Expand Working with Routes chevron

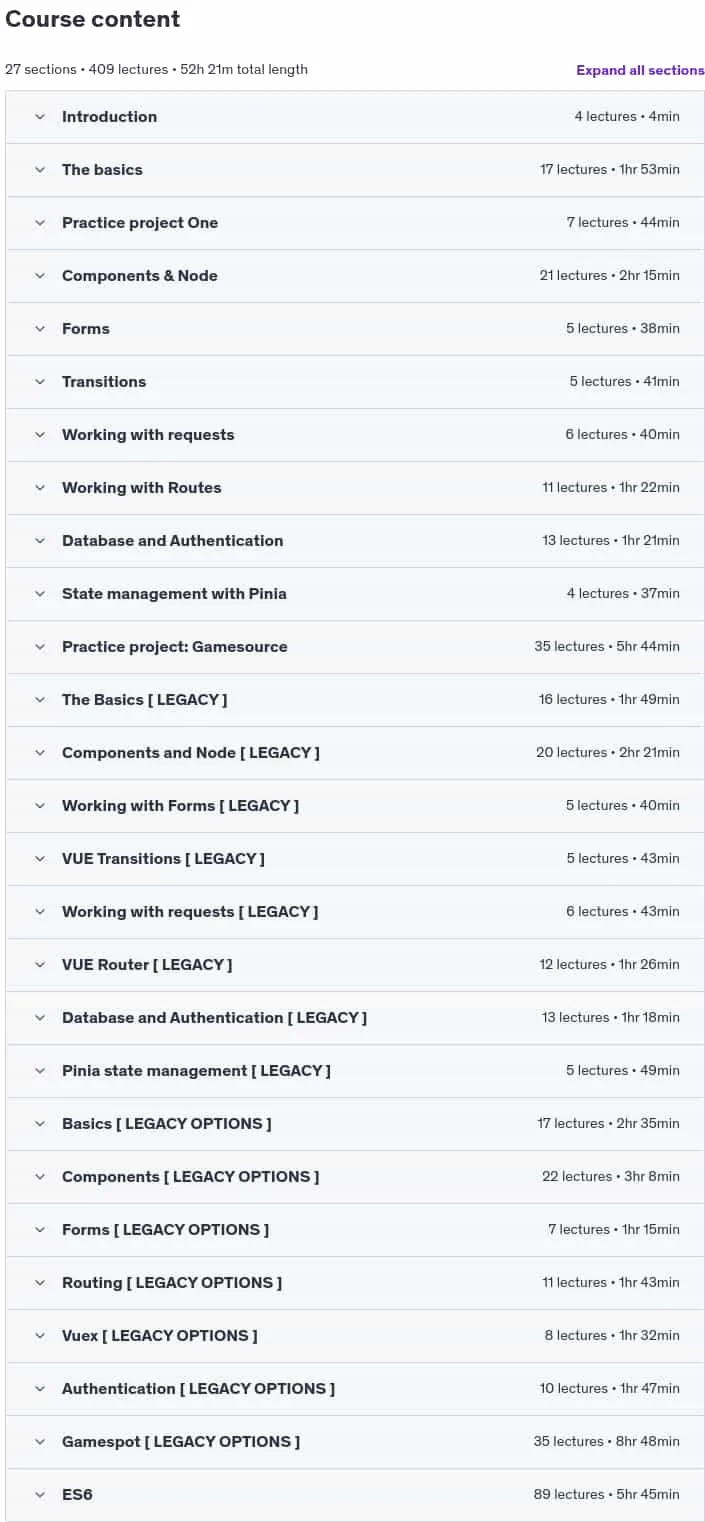tap(40, 488)
